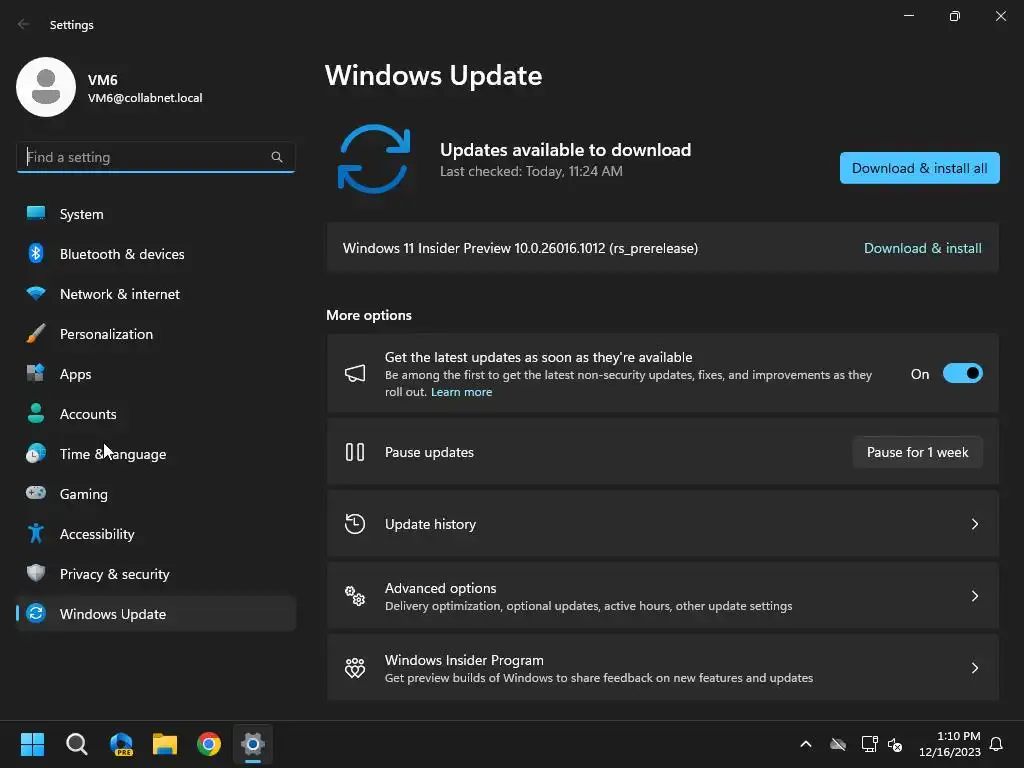
Task: Click Windows 11 Insider Preview update text
Action: click(520, 248)
